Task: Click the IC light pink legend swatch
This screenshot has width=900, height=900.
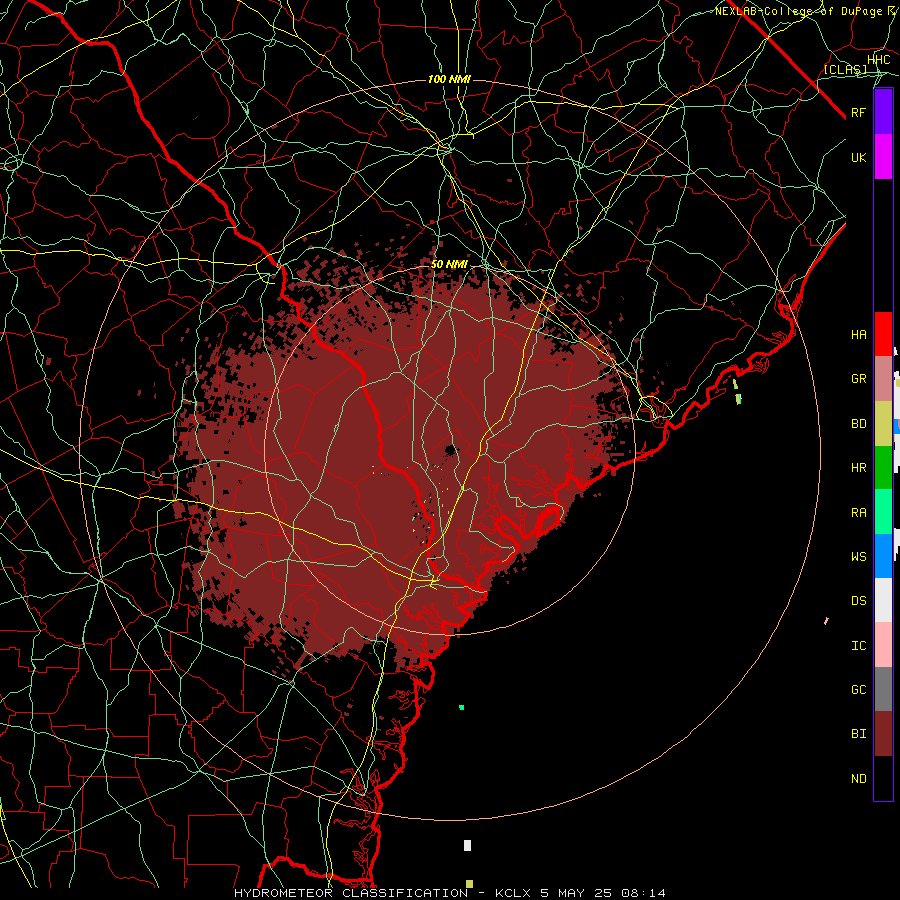Action: [883, 645]
